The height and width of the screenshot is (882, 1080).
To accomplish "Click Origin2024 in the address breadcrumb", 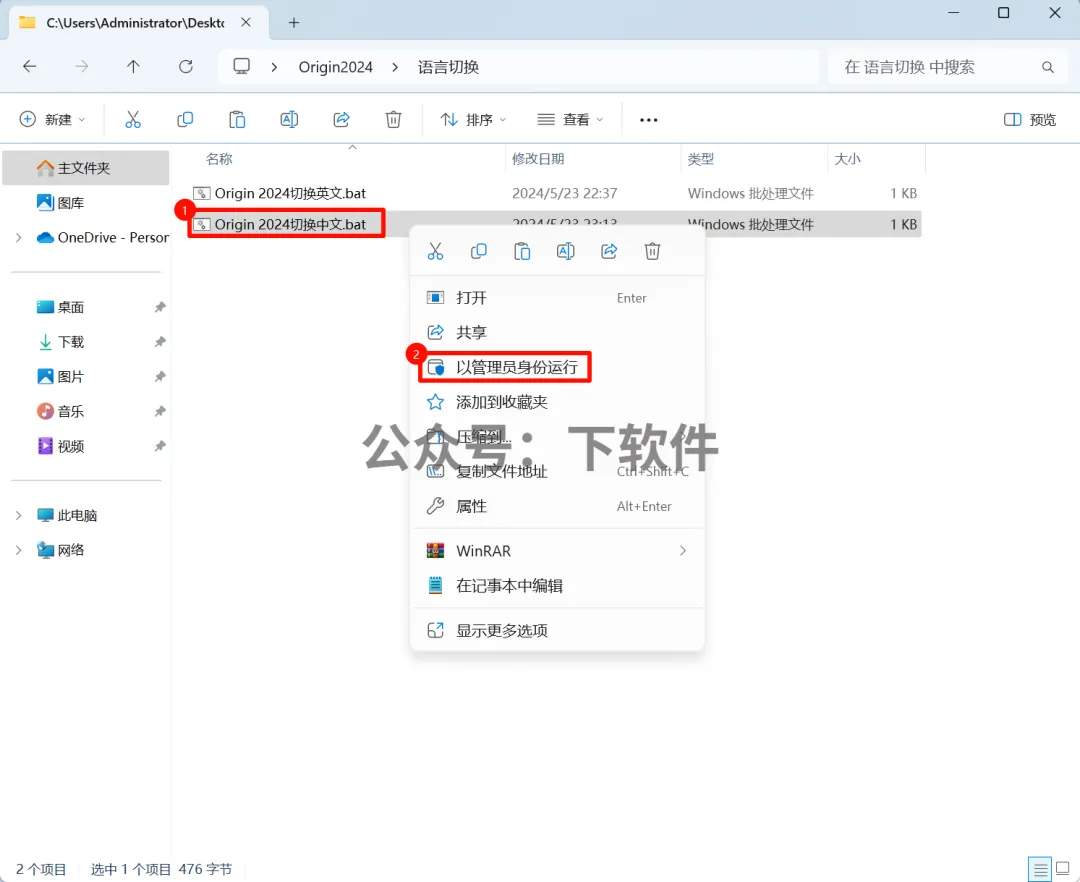I will coord(335,67).
